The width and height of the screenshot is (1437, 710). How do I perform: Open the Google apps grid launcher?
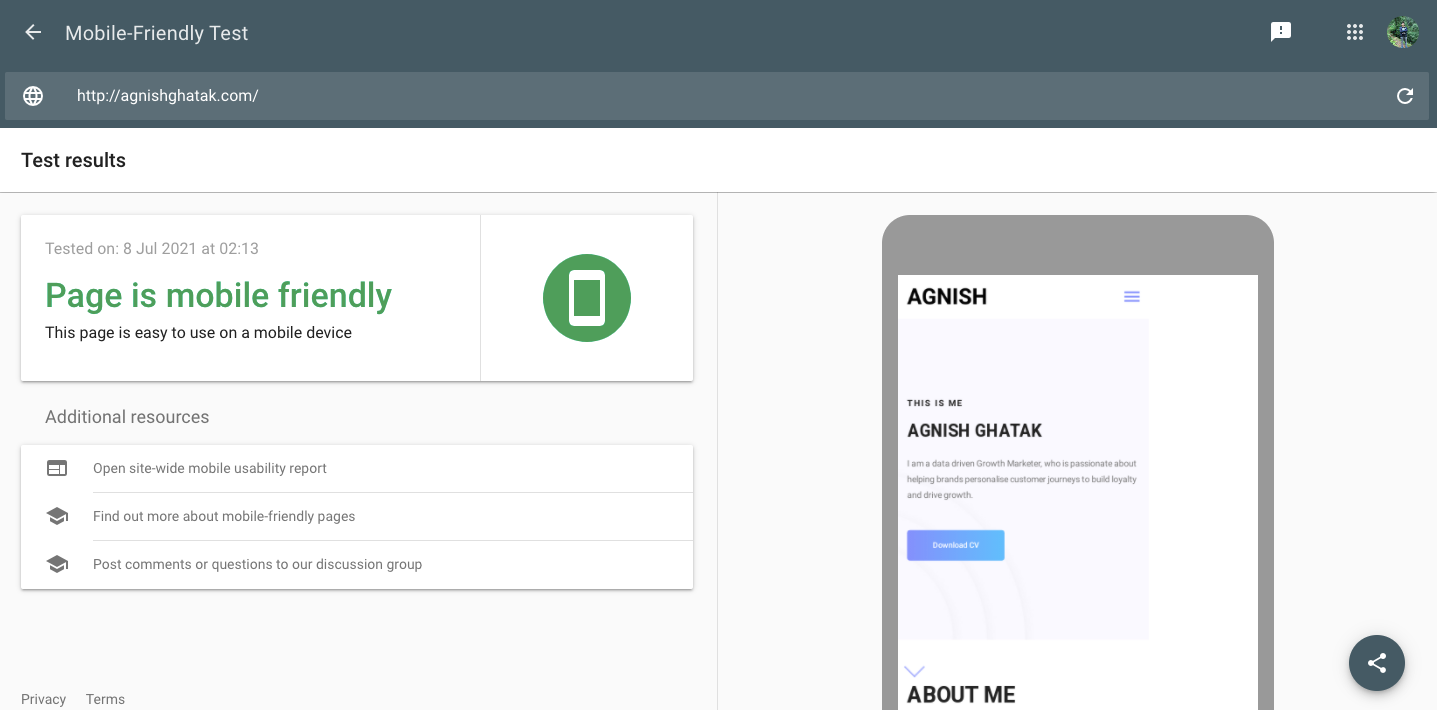click(1355, 31)
